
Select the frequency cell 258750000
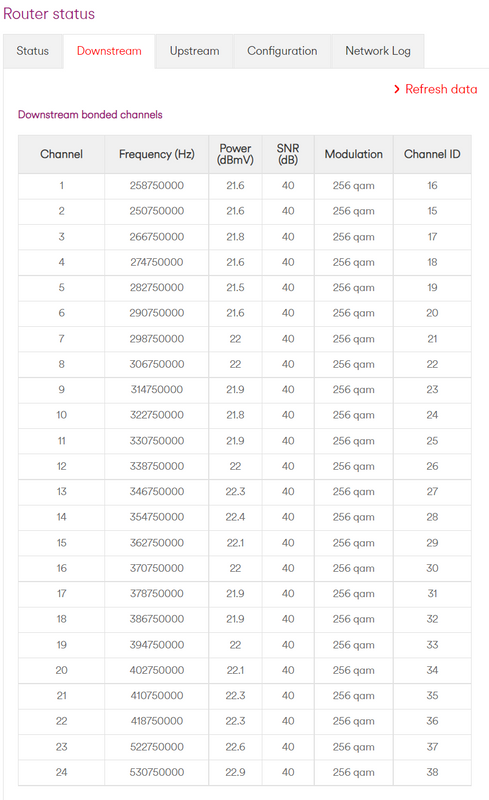157,186
